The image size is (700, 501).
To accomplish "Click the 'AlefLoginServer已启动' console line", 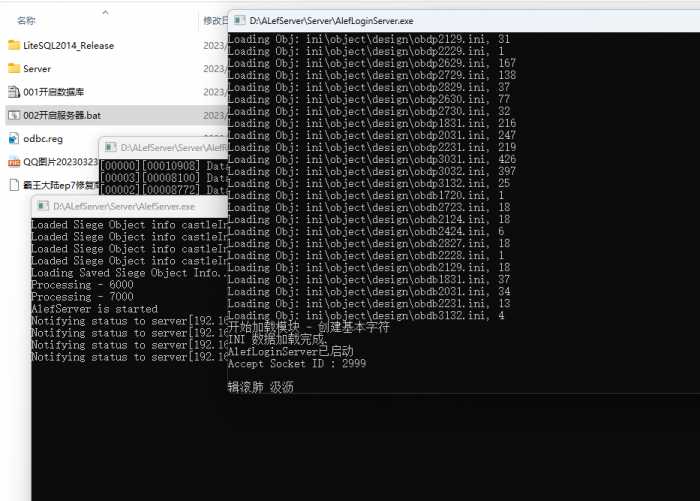I will (291, 351).
